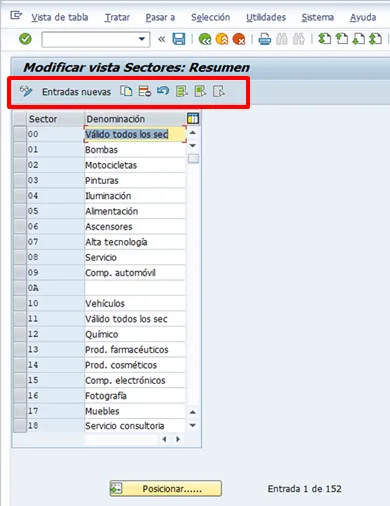Click the Select all entries icon
The image size is (390, 506).
click(x=182, y=91)
